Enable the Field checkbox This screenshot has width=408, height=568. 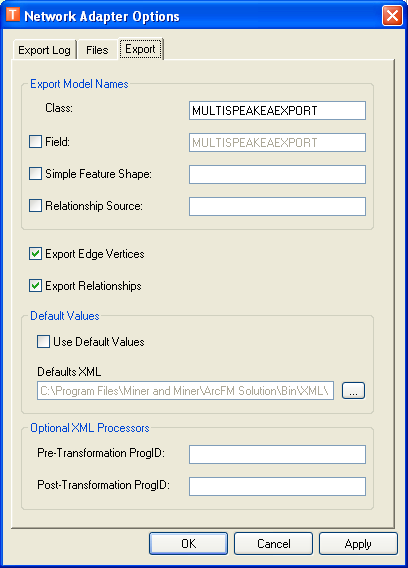pyautogui.click(x=36, y=142)
